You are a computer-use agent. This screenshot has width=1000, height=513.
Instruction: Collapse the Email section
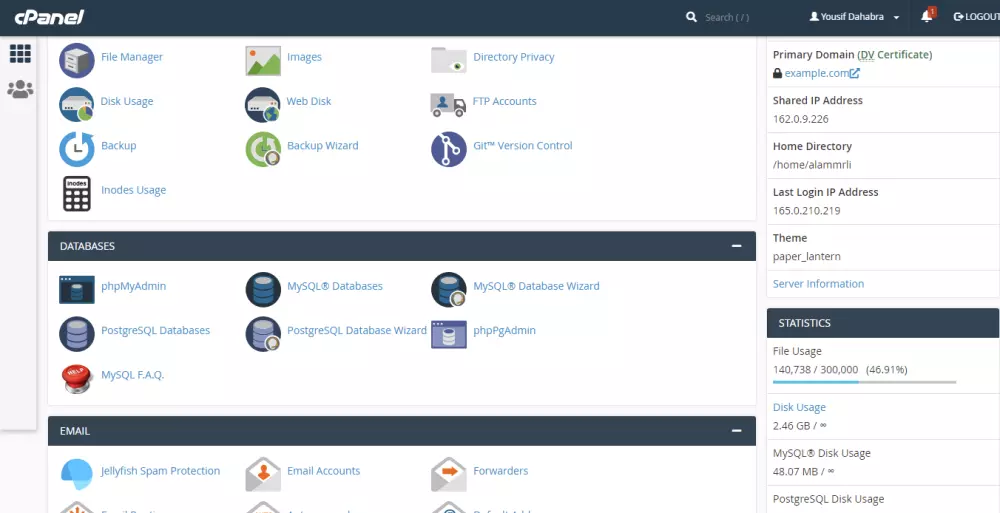[737, 431]
